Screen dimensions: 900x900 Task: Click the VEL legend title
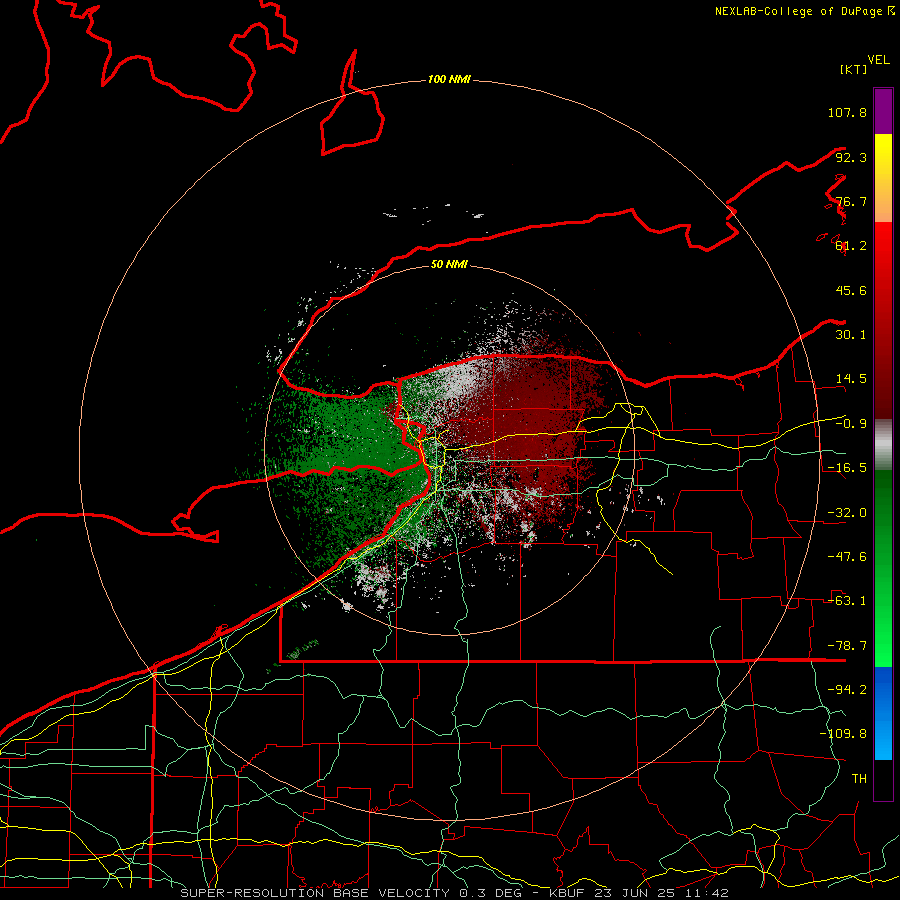(x=878, y=60)
